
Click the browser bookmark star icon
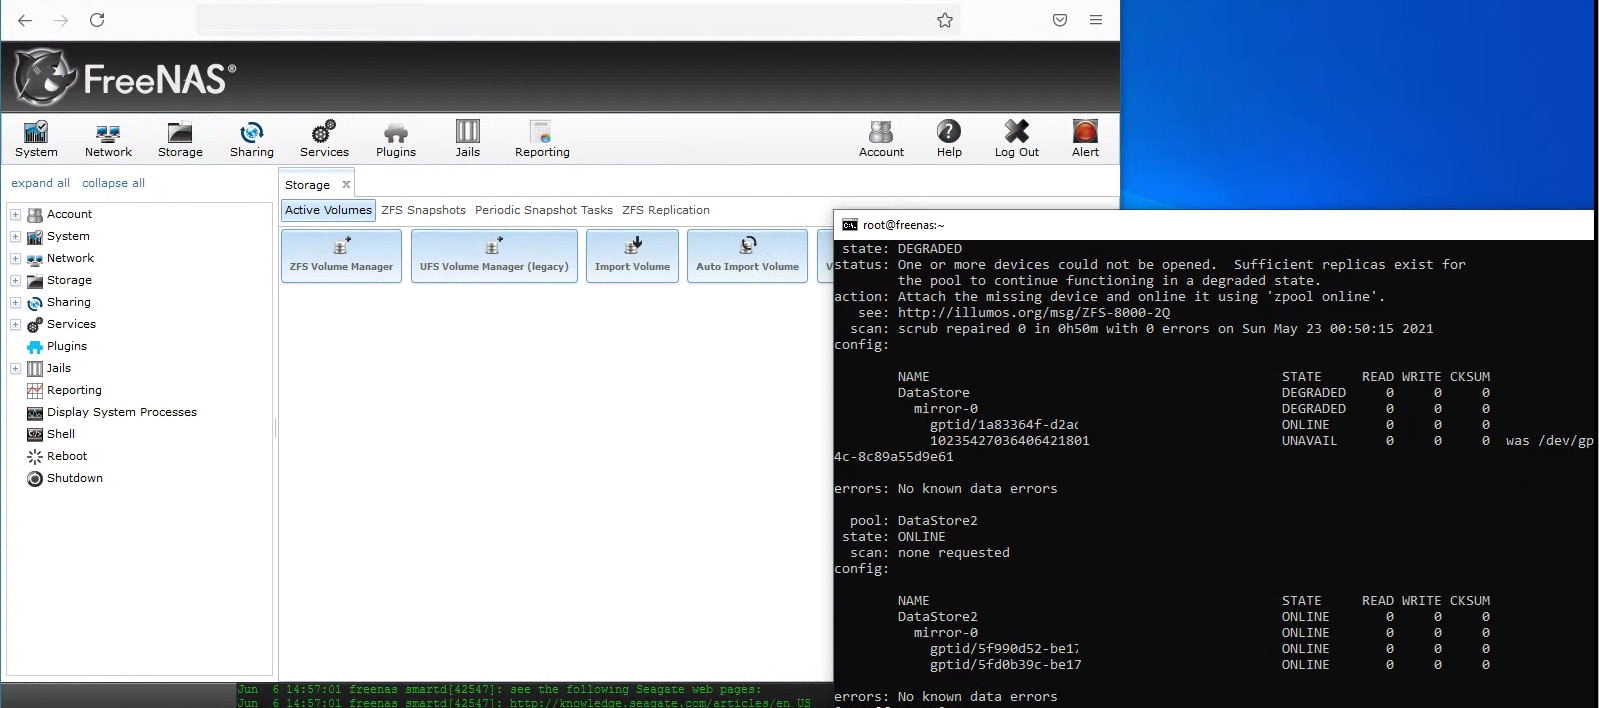(x=944, y=20)
